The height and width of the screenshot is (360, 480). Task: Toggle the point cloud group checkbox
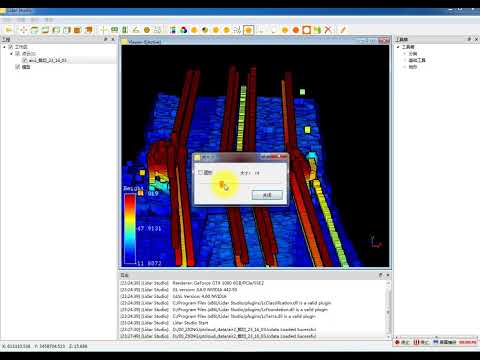click(x=18, y=54)
